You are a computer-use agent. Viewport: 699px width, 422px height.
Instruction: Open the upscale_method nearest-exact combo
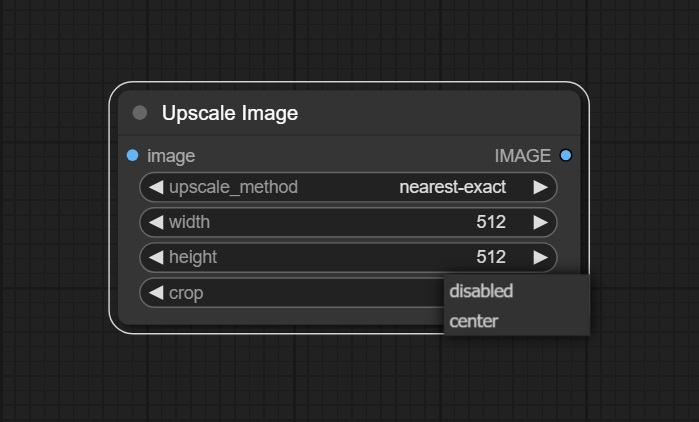pos(348,187)
